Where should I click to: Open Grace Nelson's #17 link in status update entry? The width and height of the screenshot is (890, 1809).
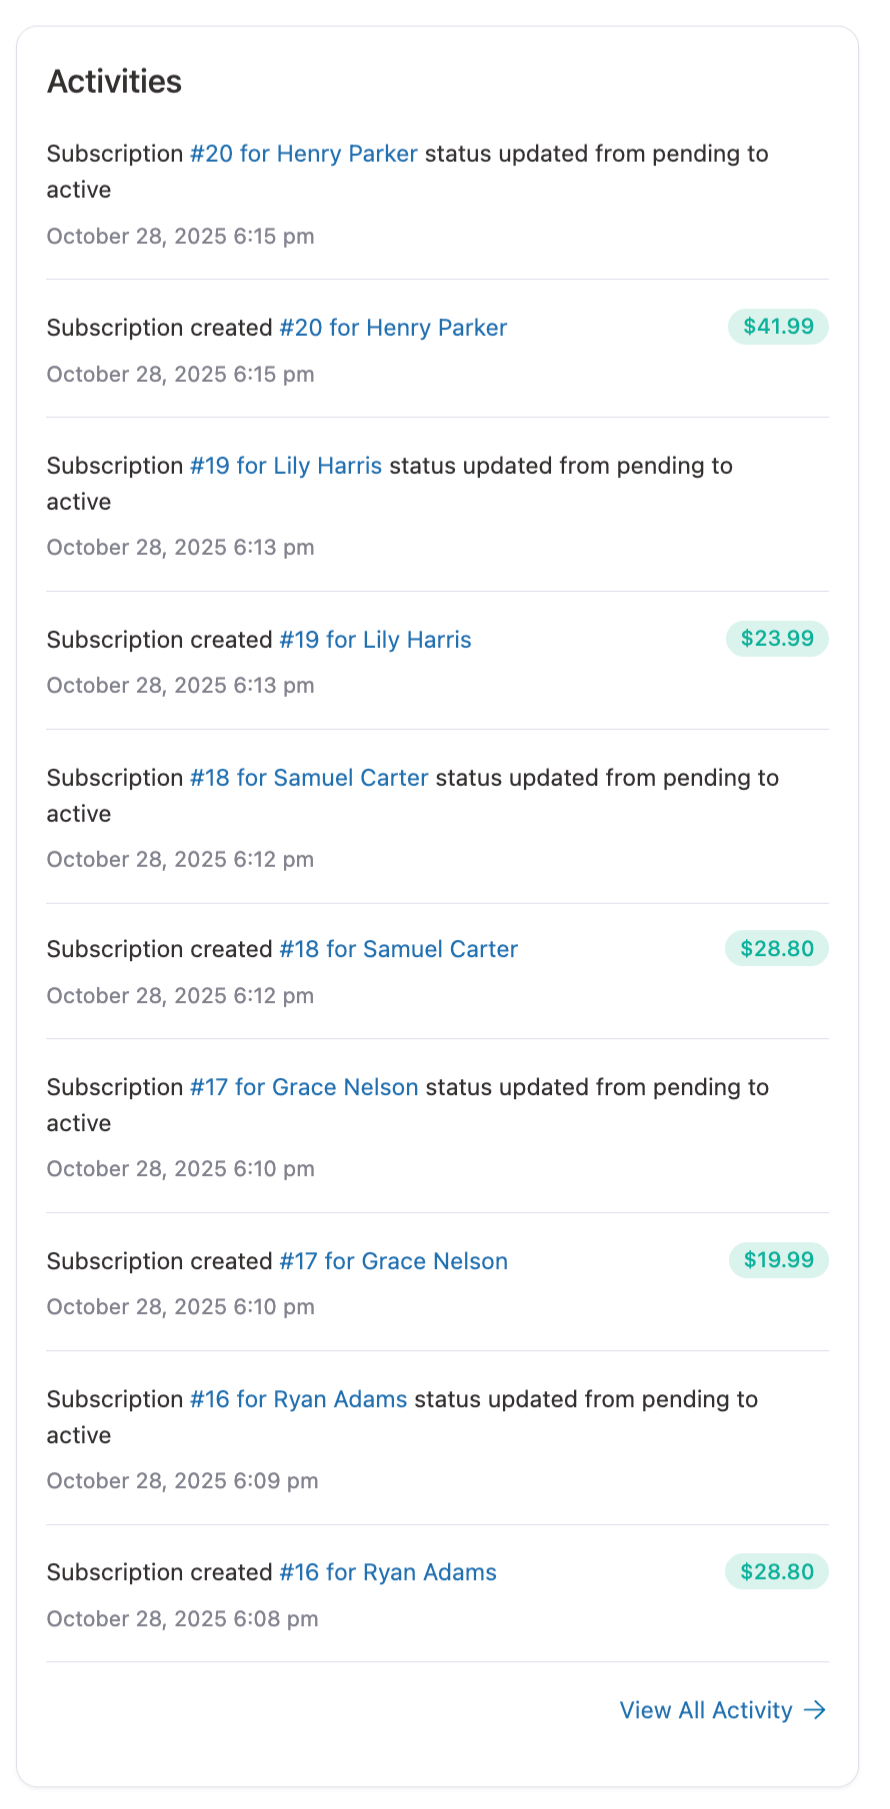pos(304,1087)
